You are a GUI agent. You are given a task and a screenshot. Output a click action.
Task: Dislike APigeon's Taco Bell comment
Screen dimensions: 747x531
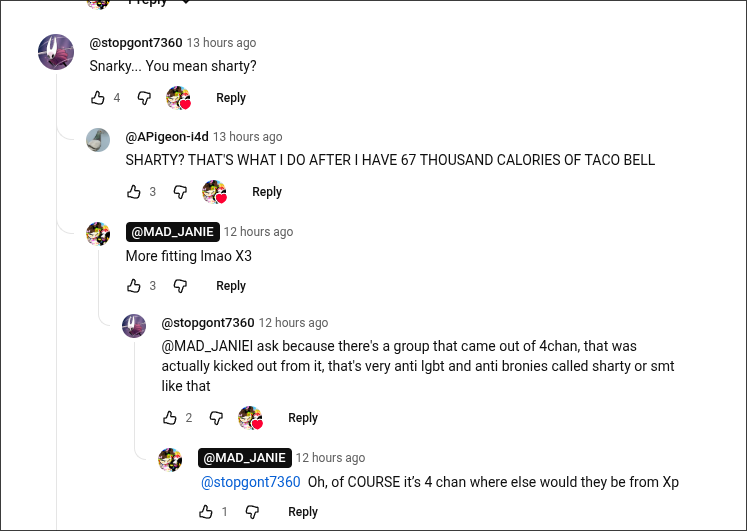coord(180,192)
